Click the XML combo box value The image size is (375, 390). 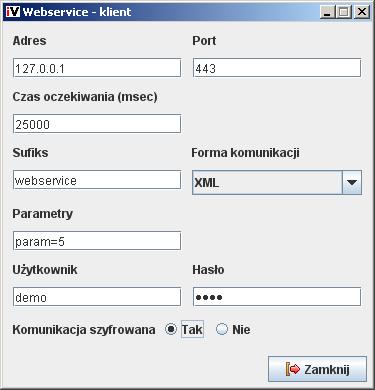click(x=267, y=182)
